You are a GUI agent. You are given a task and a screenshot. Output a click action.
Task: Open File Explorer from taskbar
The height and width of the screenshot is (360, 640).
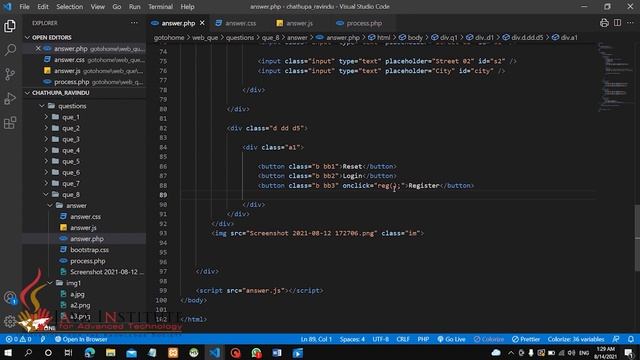pyautogui.click(x=110, y=353)
